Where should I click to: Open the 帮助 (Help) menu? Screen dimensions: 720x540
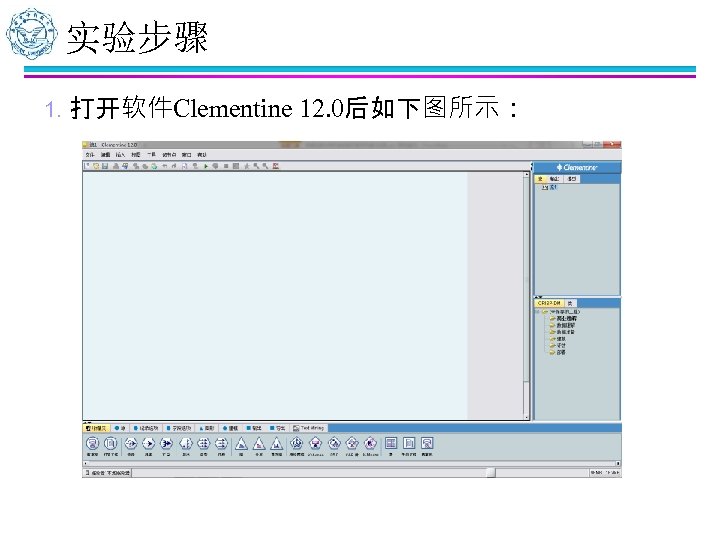tap(202, 155)
